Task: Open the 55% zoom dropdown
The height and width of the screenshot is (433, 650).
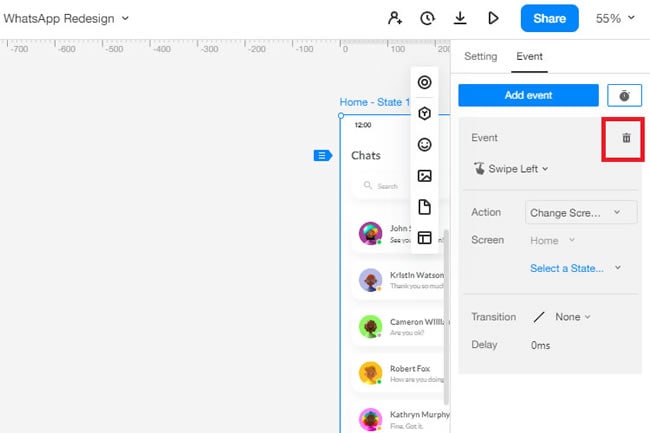Action: [615, 18]
